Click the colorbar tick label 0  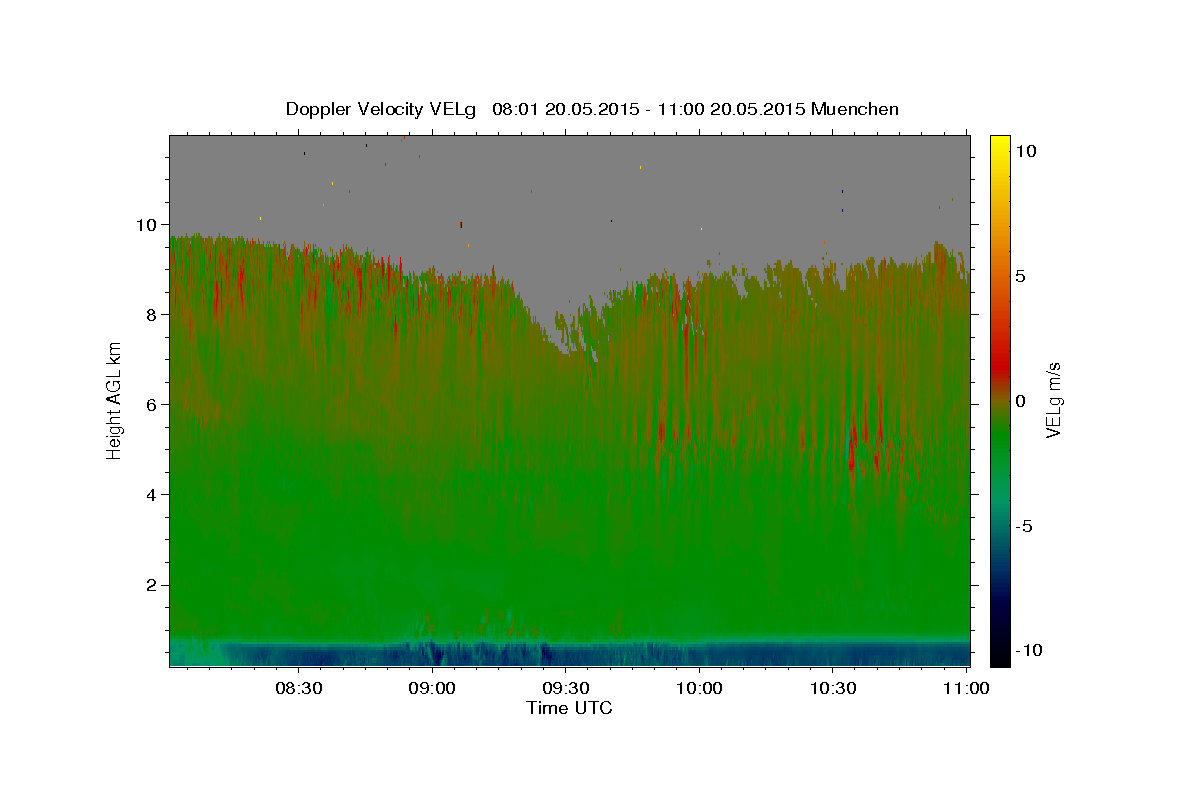pyautogui.click(x=1020, y=401)
